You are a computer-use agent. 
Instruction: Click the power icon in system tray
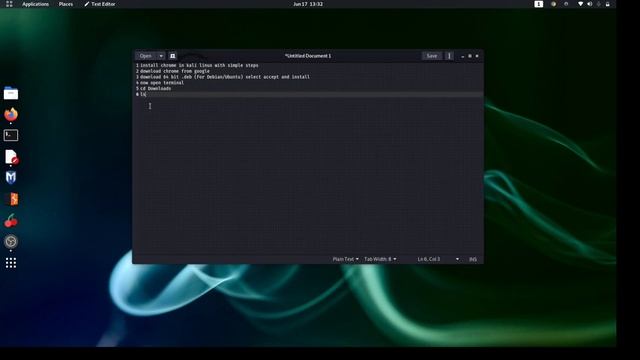click(x=608, y=4)
